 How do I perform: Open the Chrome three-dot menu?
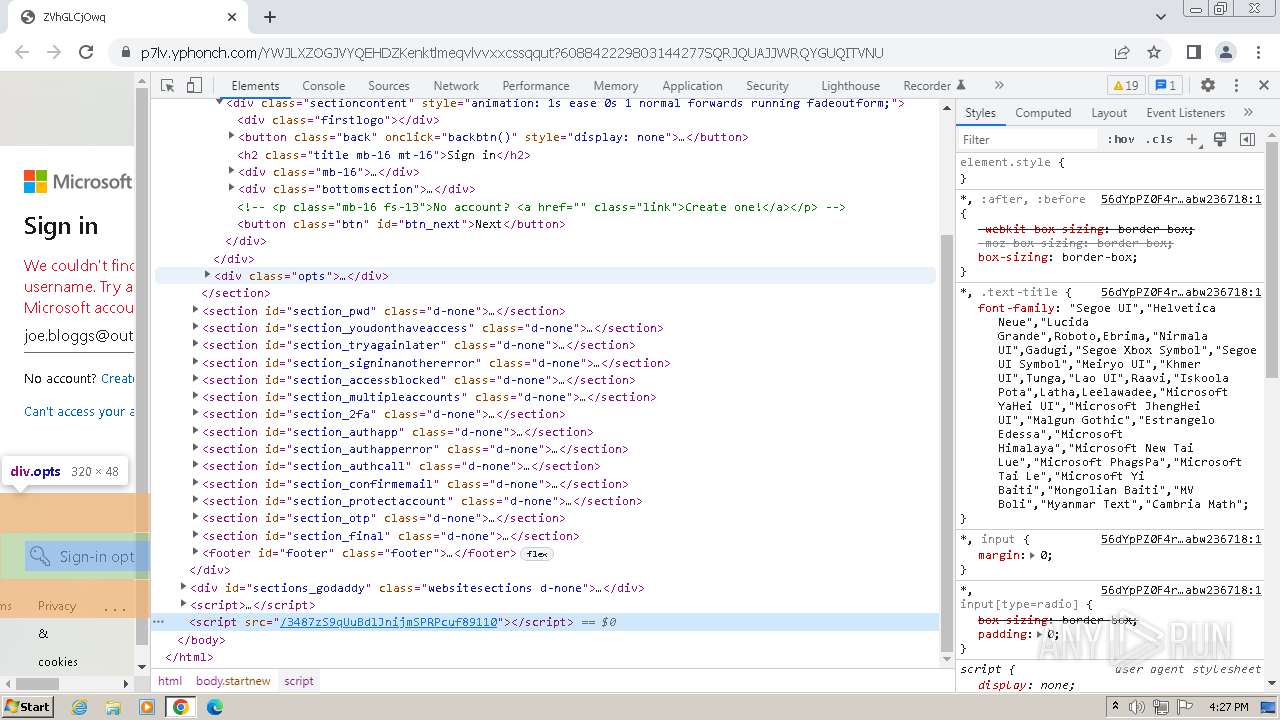(x=1258, y=53)
